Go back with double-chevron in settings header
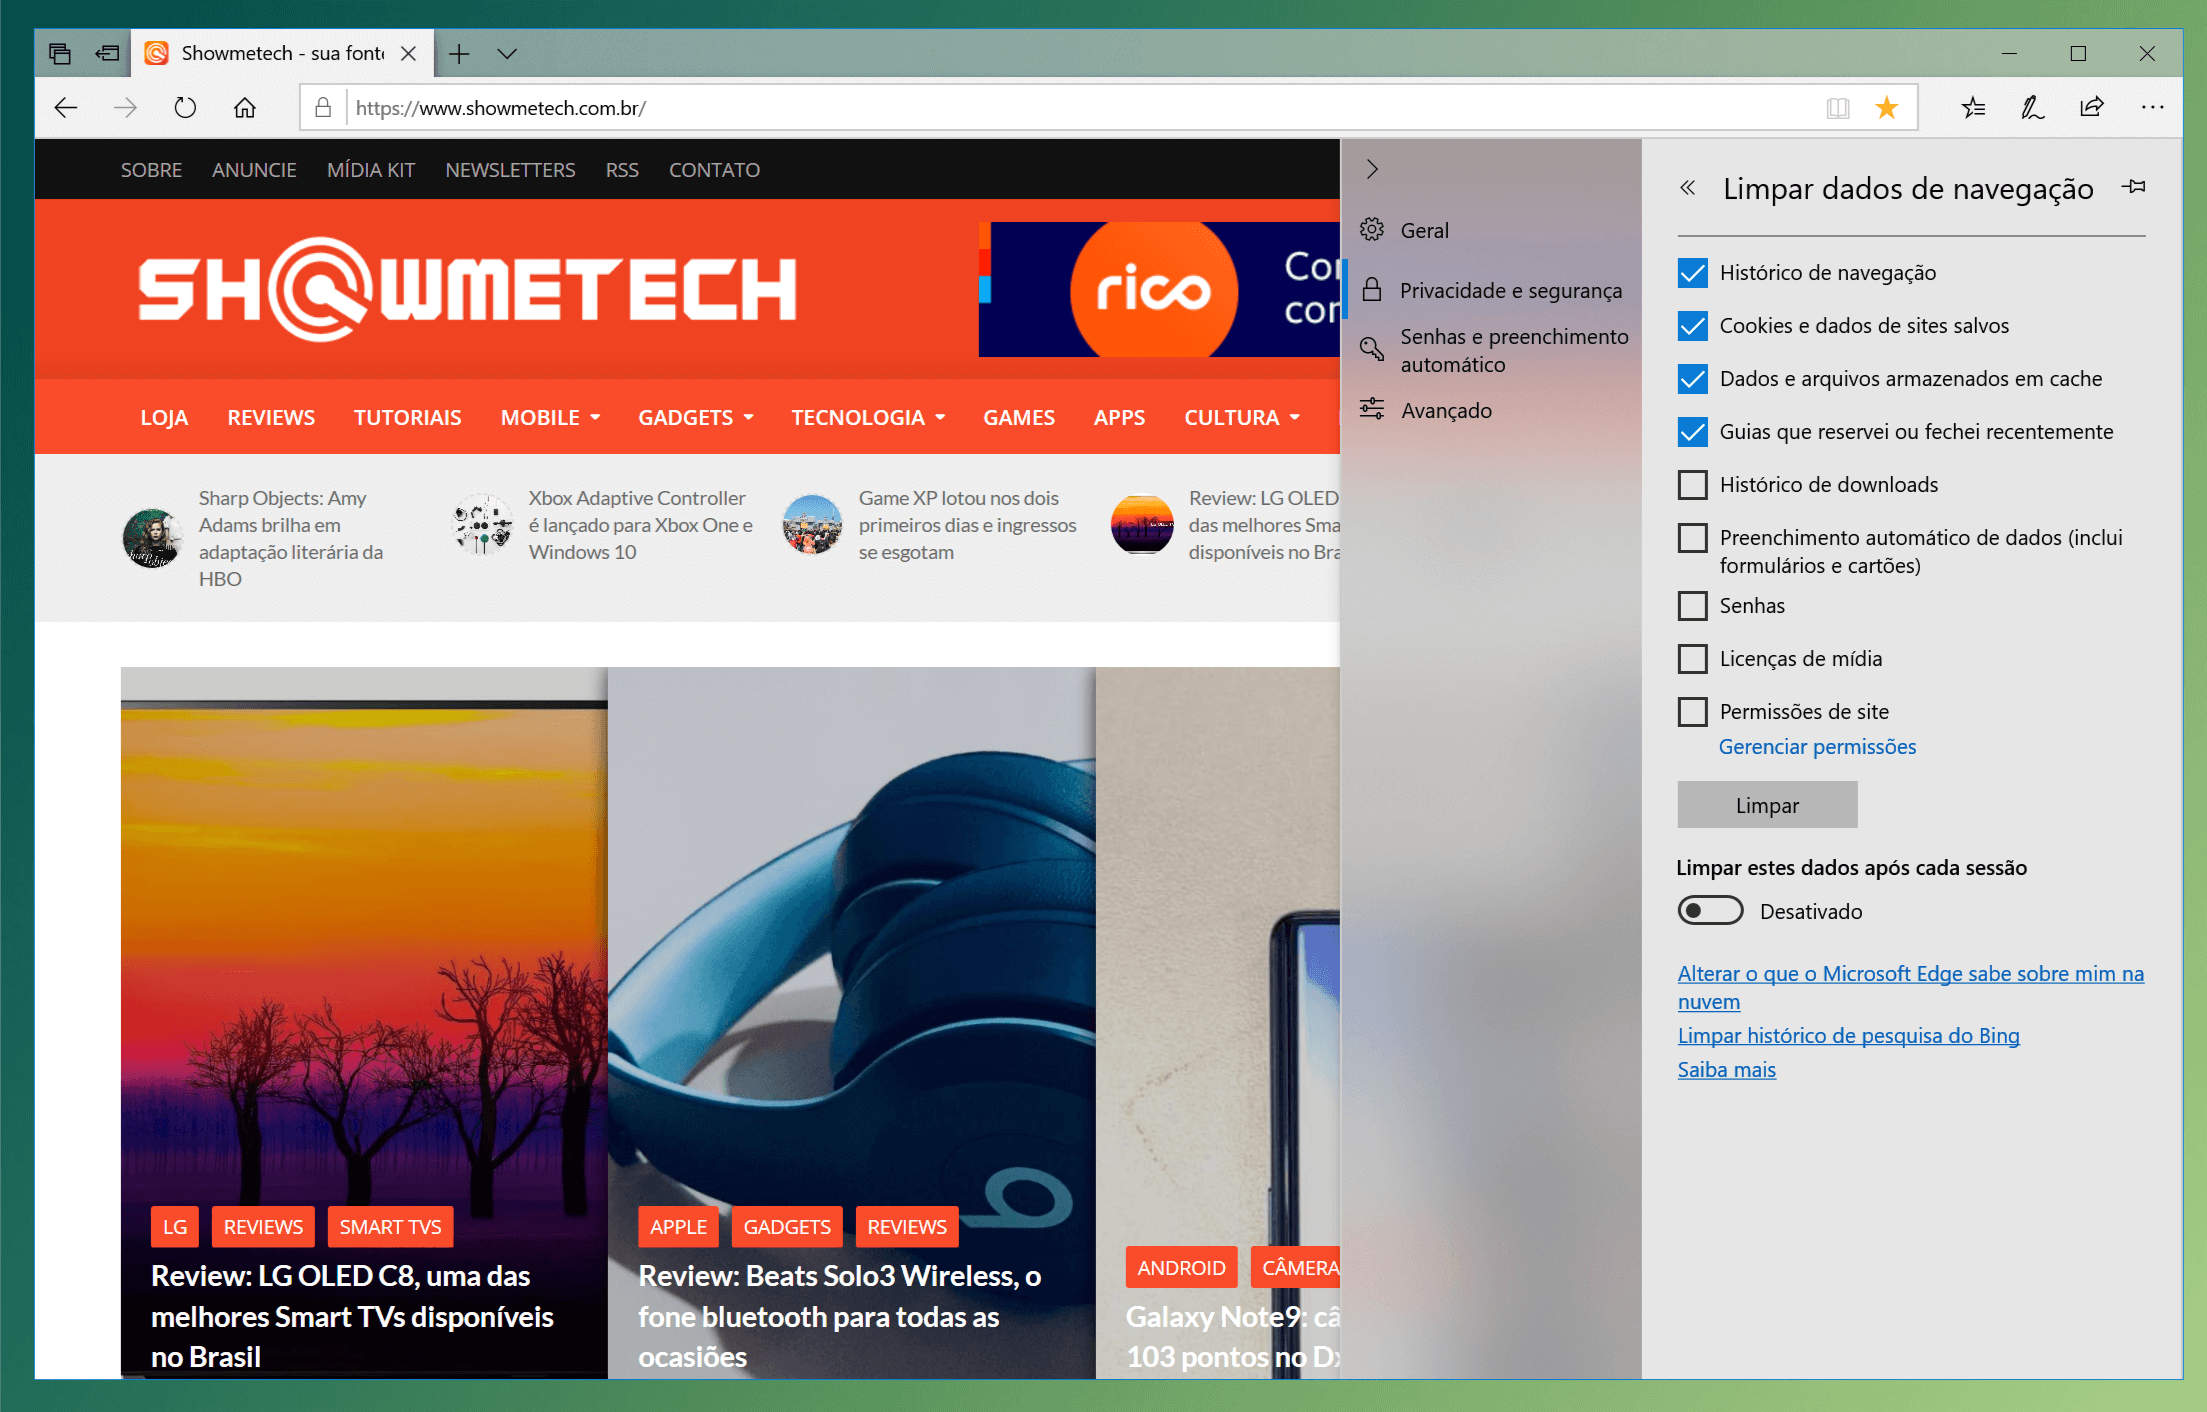 tap(1688, 188)
